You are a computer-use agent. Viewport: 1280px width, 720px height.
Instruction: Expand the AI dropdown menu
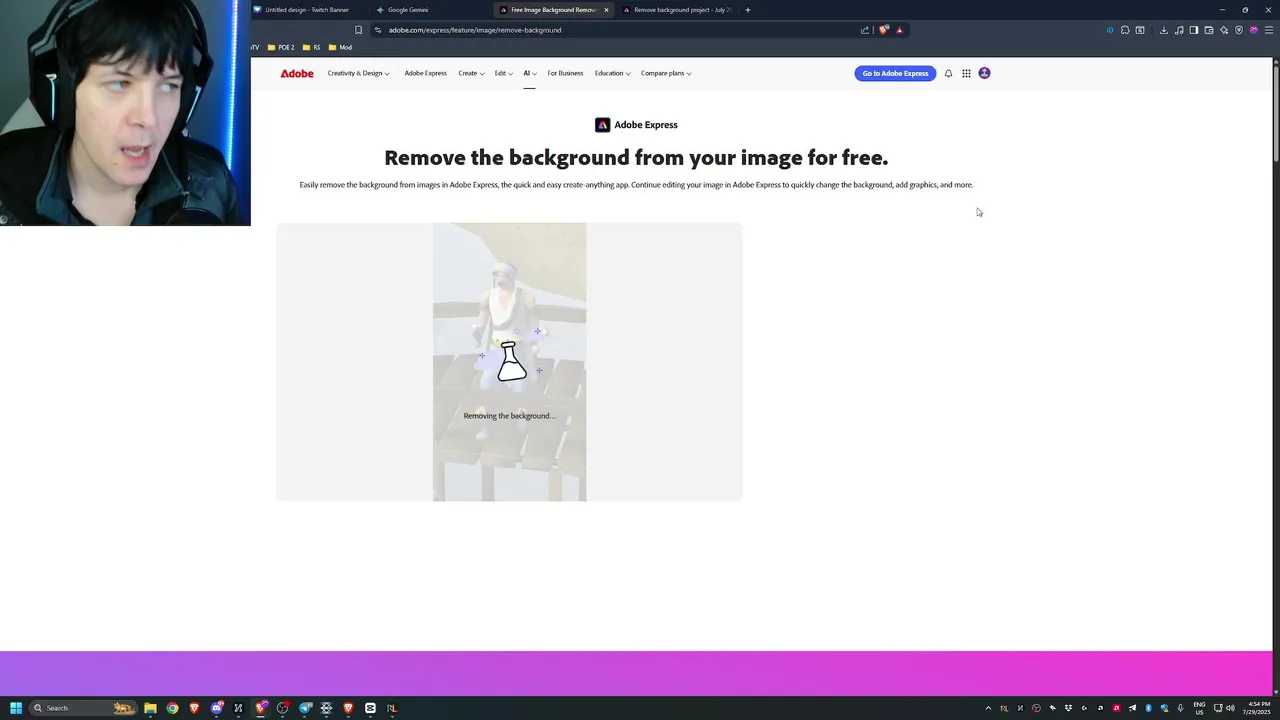530,73
